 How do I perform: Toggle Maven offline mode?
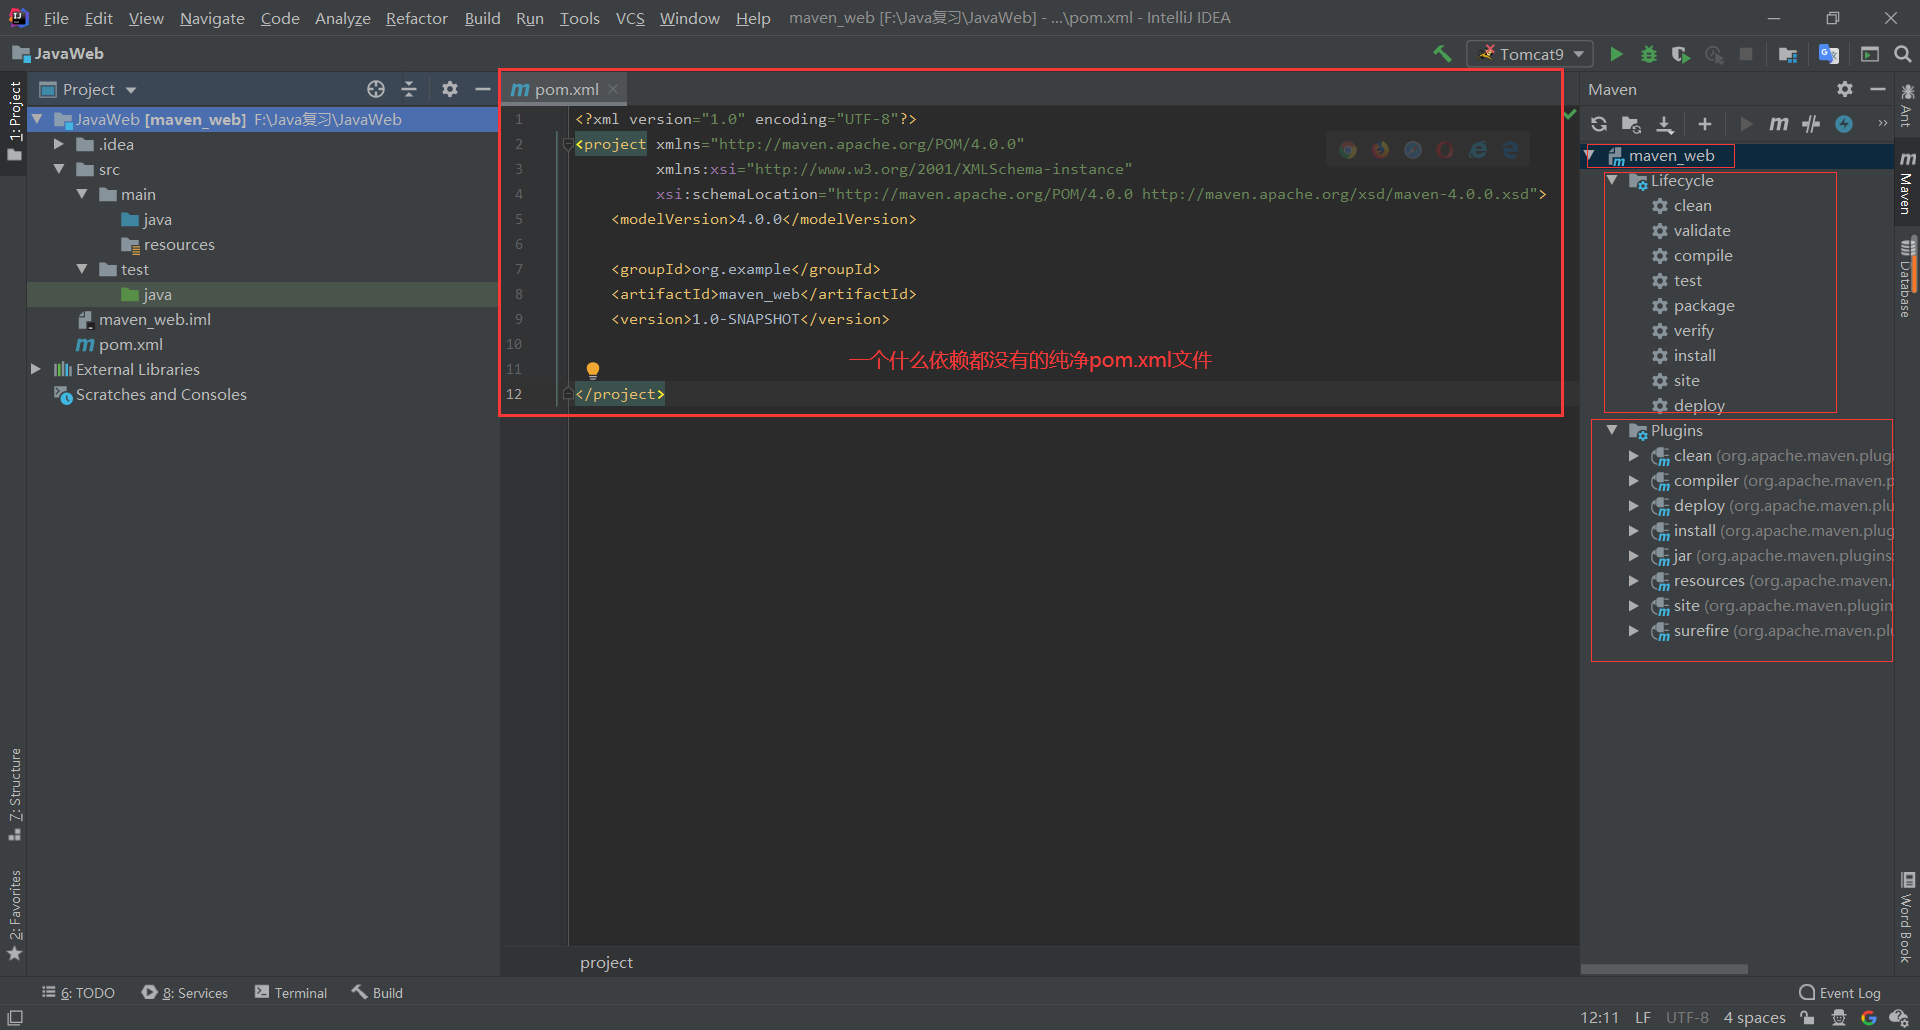coord(1811,124)
